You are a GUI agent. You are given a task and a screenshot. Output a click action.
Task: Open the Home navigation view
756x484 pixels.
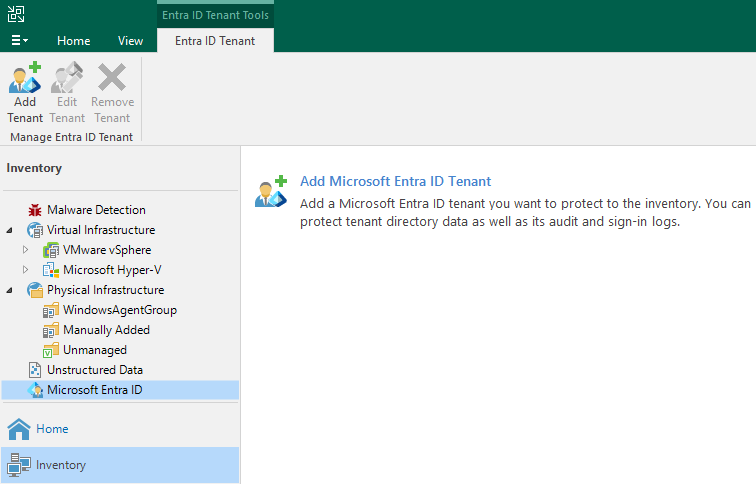120,429
